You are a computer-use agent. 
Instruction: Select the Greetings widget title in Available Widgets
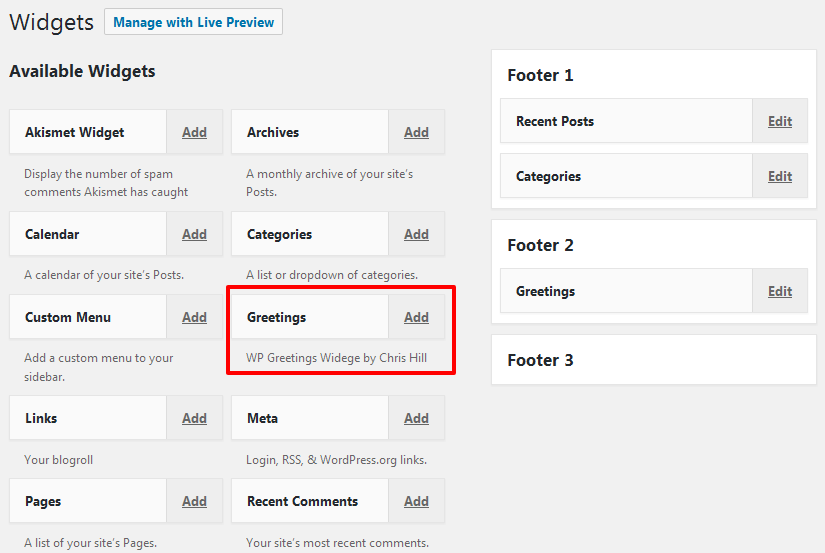click(x=276, y=317)
